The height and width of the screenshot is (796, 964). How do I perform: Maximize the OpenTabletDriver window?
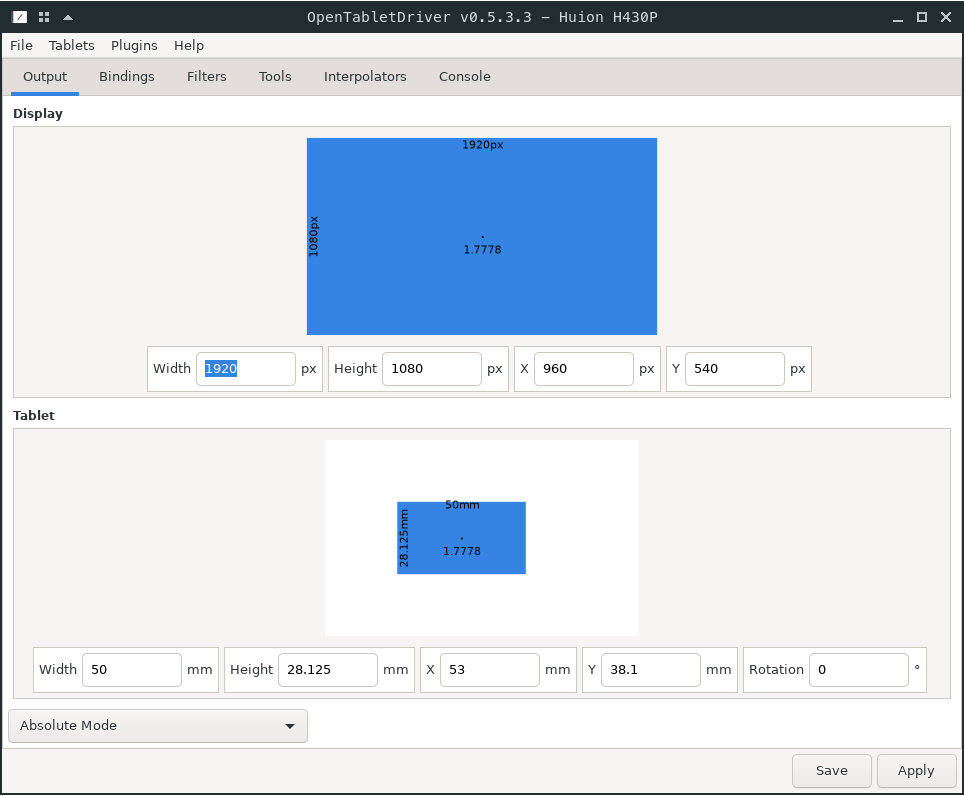pos(921,17)
